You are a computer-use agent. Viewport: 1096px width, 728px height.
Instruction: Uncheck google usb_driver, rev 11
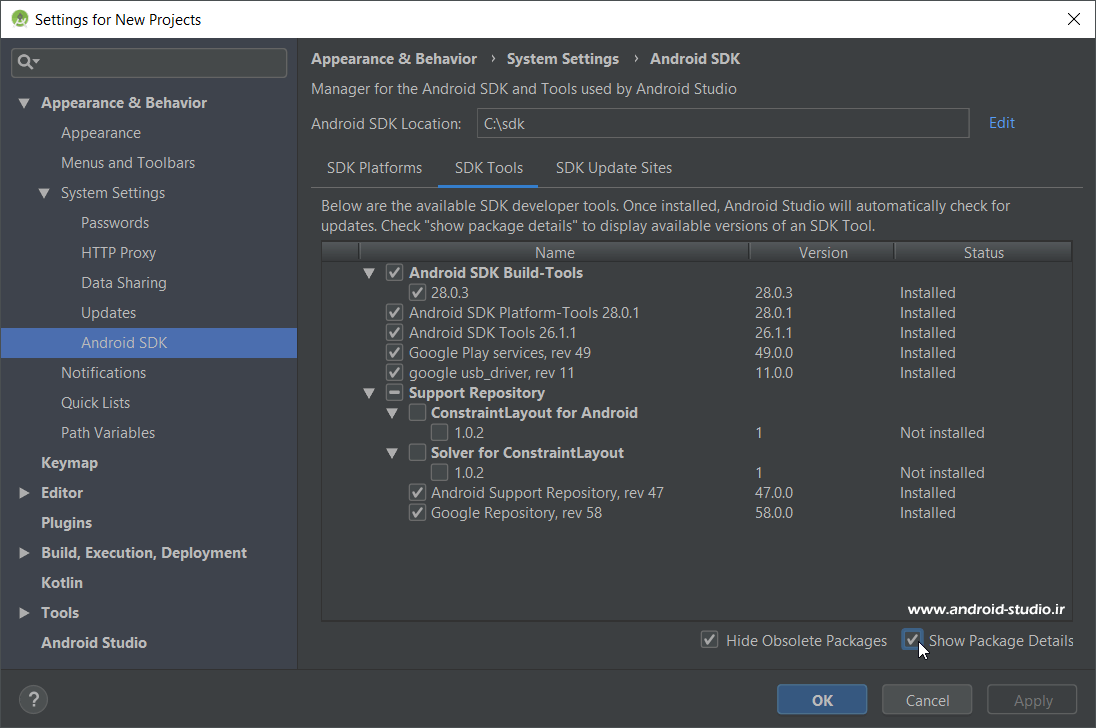394,372
